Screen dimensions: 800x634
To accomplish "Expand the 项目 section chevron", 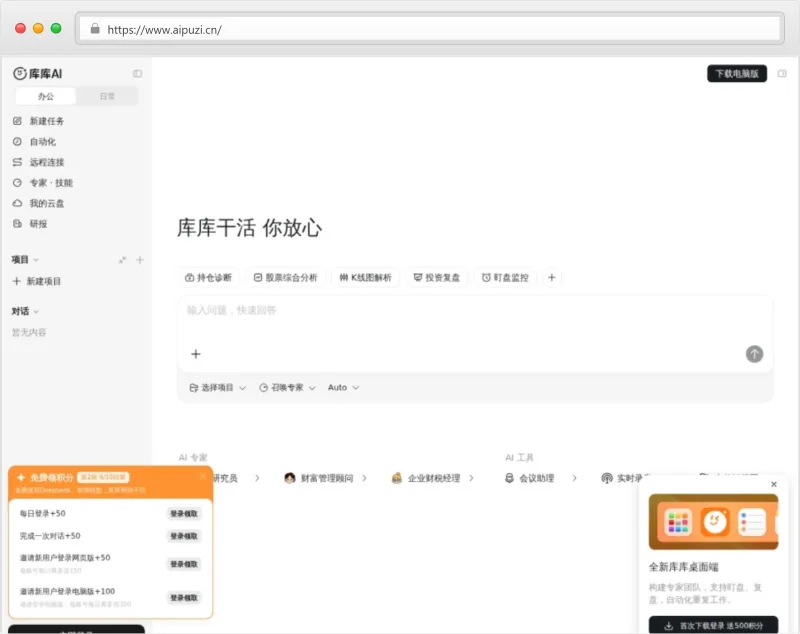I will [36, 260].
